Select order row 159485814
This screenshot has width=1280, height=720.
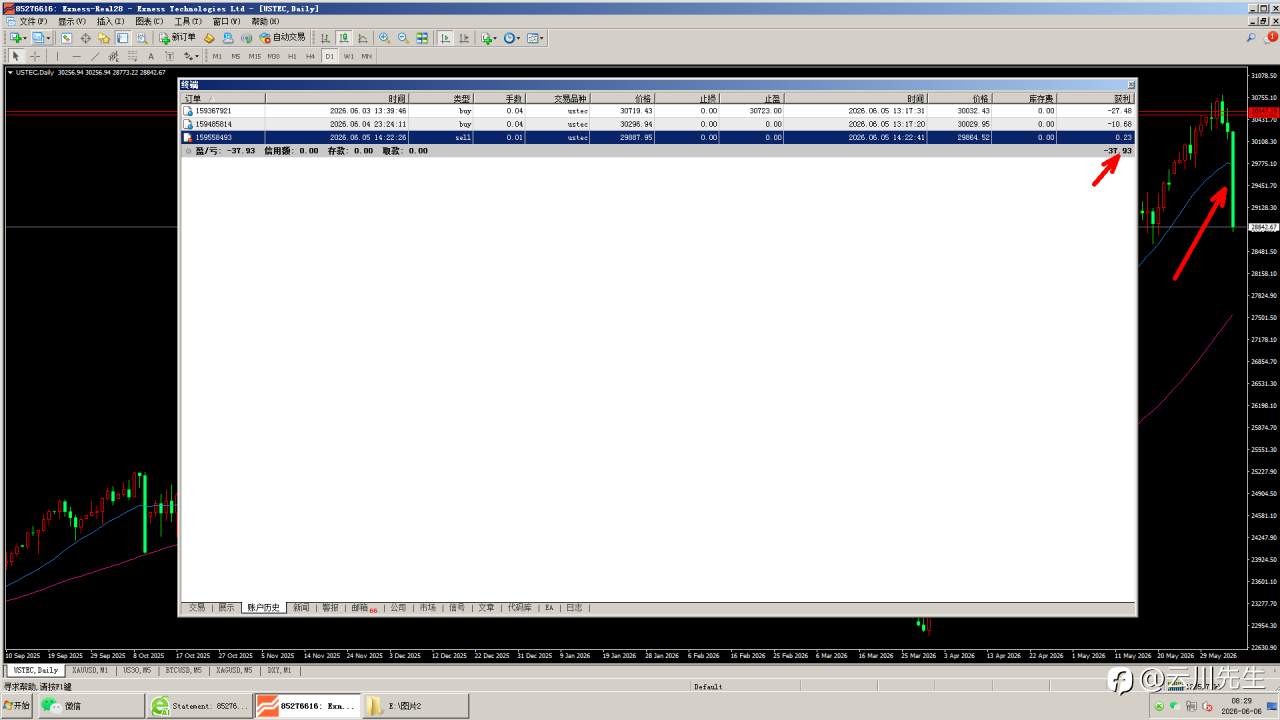(x=658, y=124)
